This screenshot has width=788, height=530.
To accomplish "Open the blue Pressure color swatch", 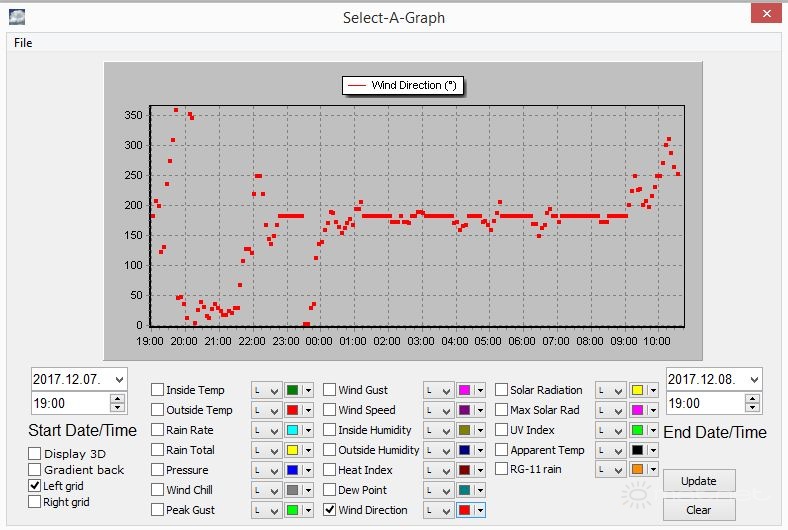I will 292,470.
